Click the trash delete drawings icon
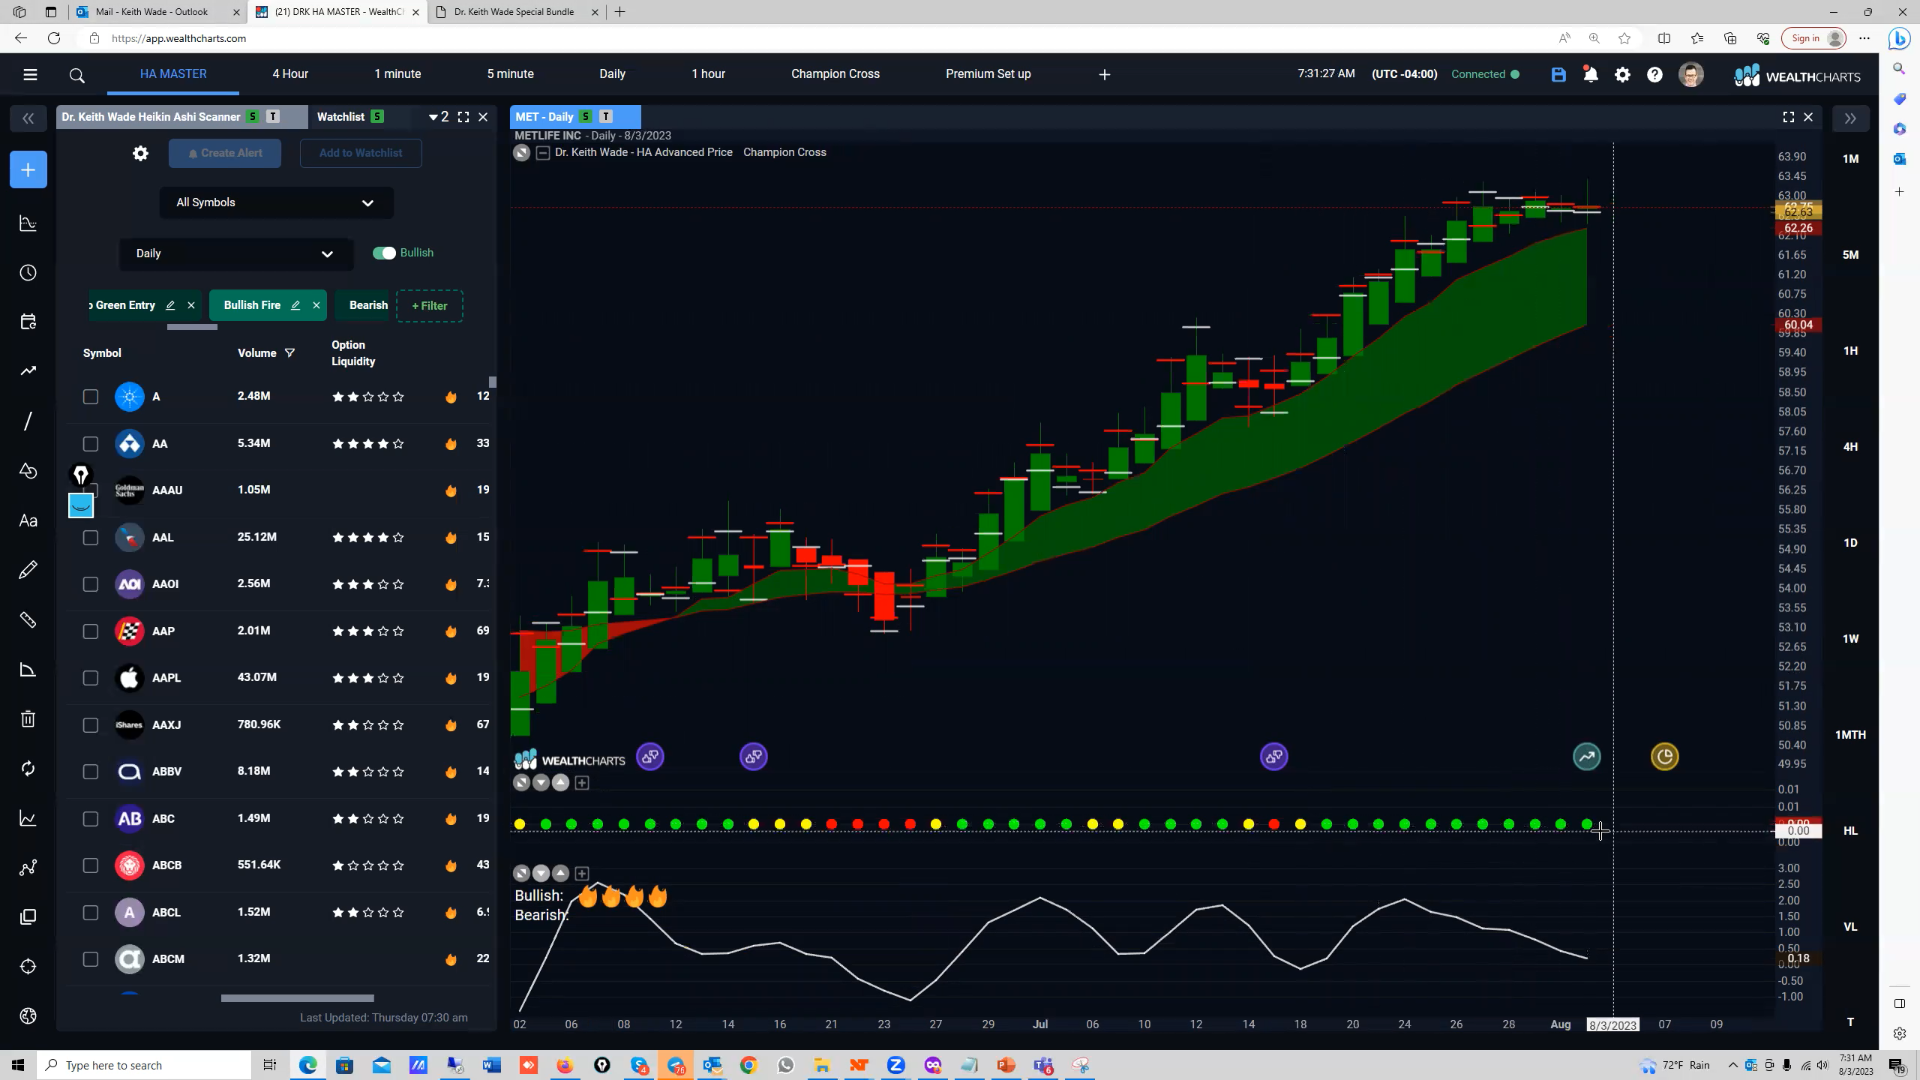Viewport: 1920px width, 1080px height. point(28,719)
